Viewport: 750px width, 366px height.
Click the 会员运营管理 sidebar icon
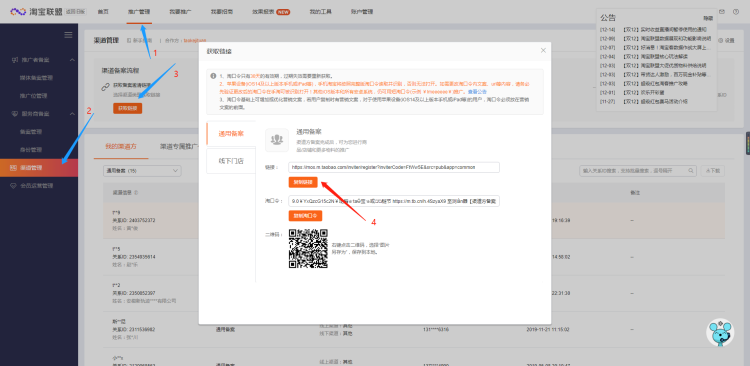click(13, 186)
